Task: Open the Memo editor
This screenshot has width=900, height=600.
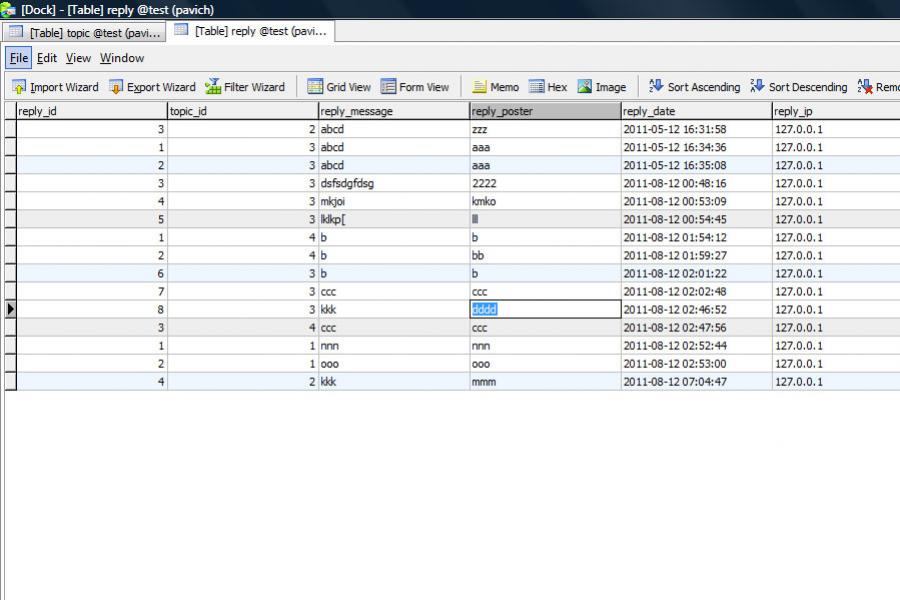Action: click(495, 87)
